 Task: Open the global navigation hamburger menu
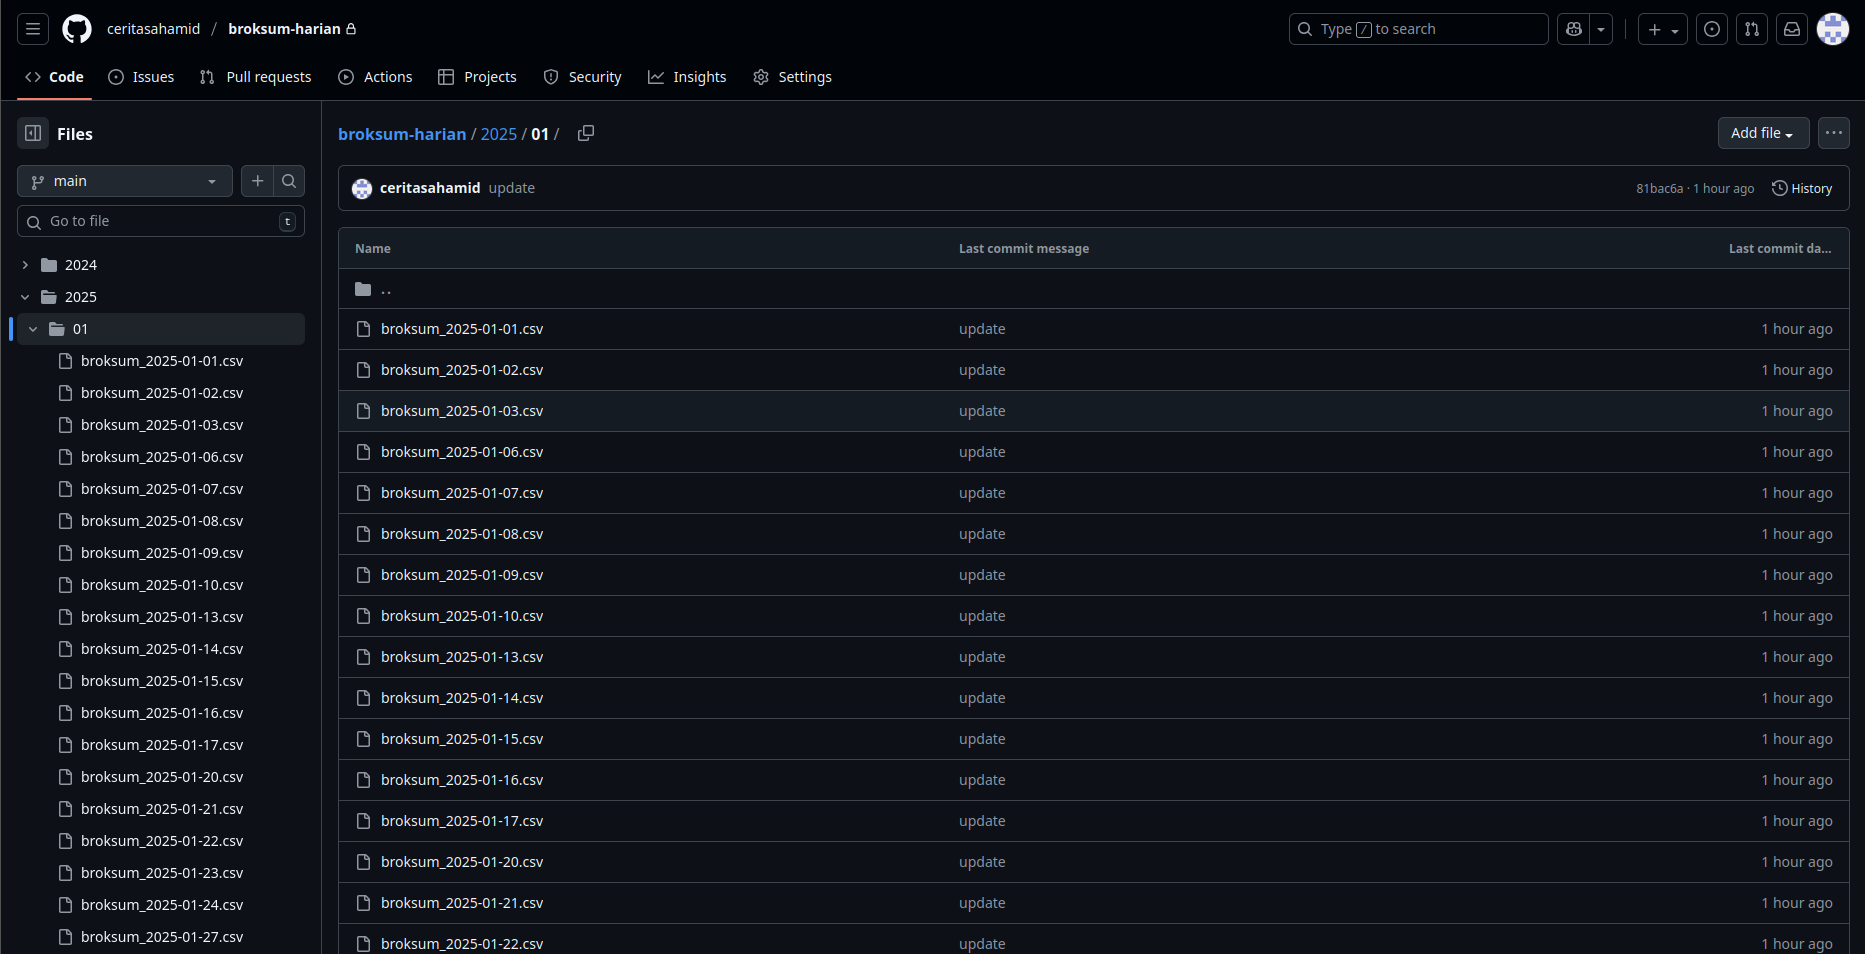pos(33,29)
